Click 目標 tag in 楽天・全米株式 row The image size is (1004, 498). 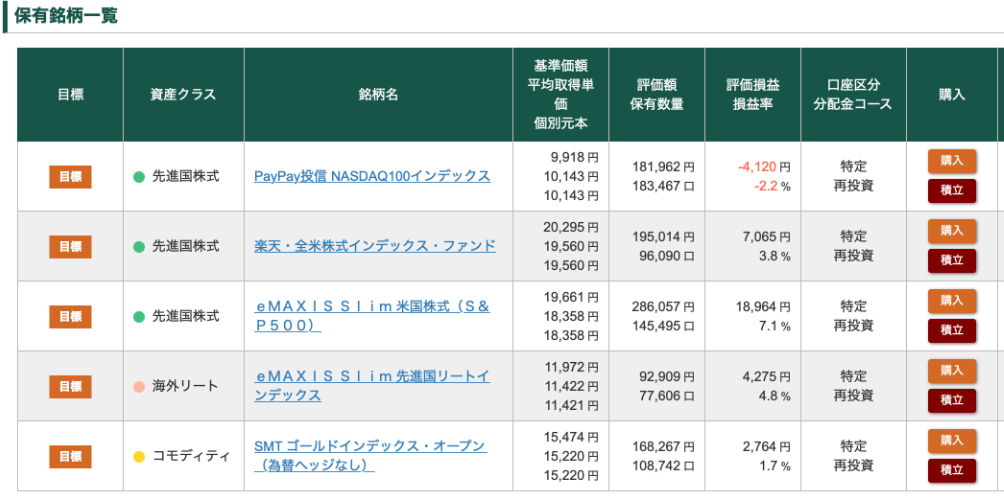[70, 246]
